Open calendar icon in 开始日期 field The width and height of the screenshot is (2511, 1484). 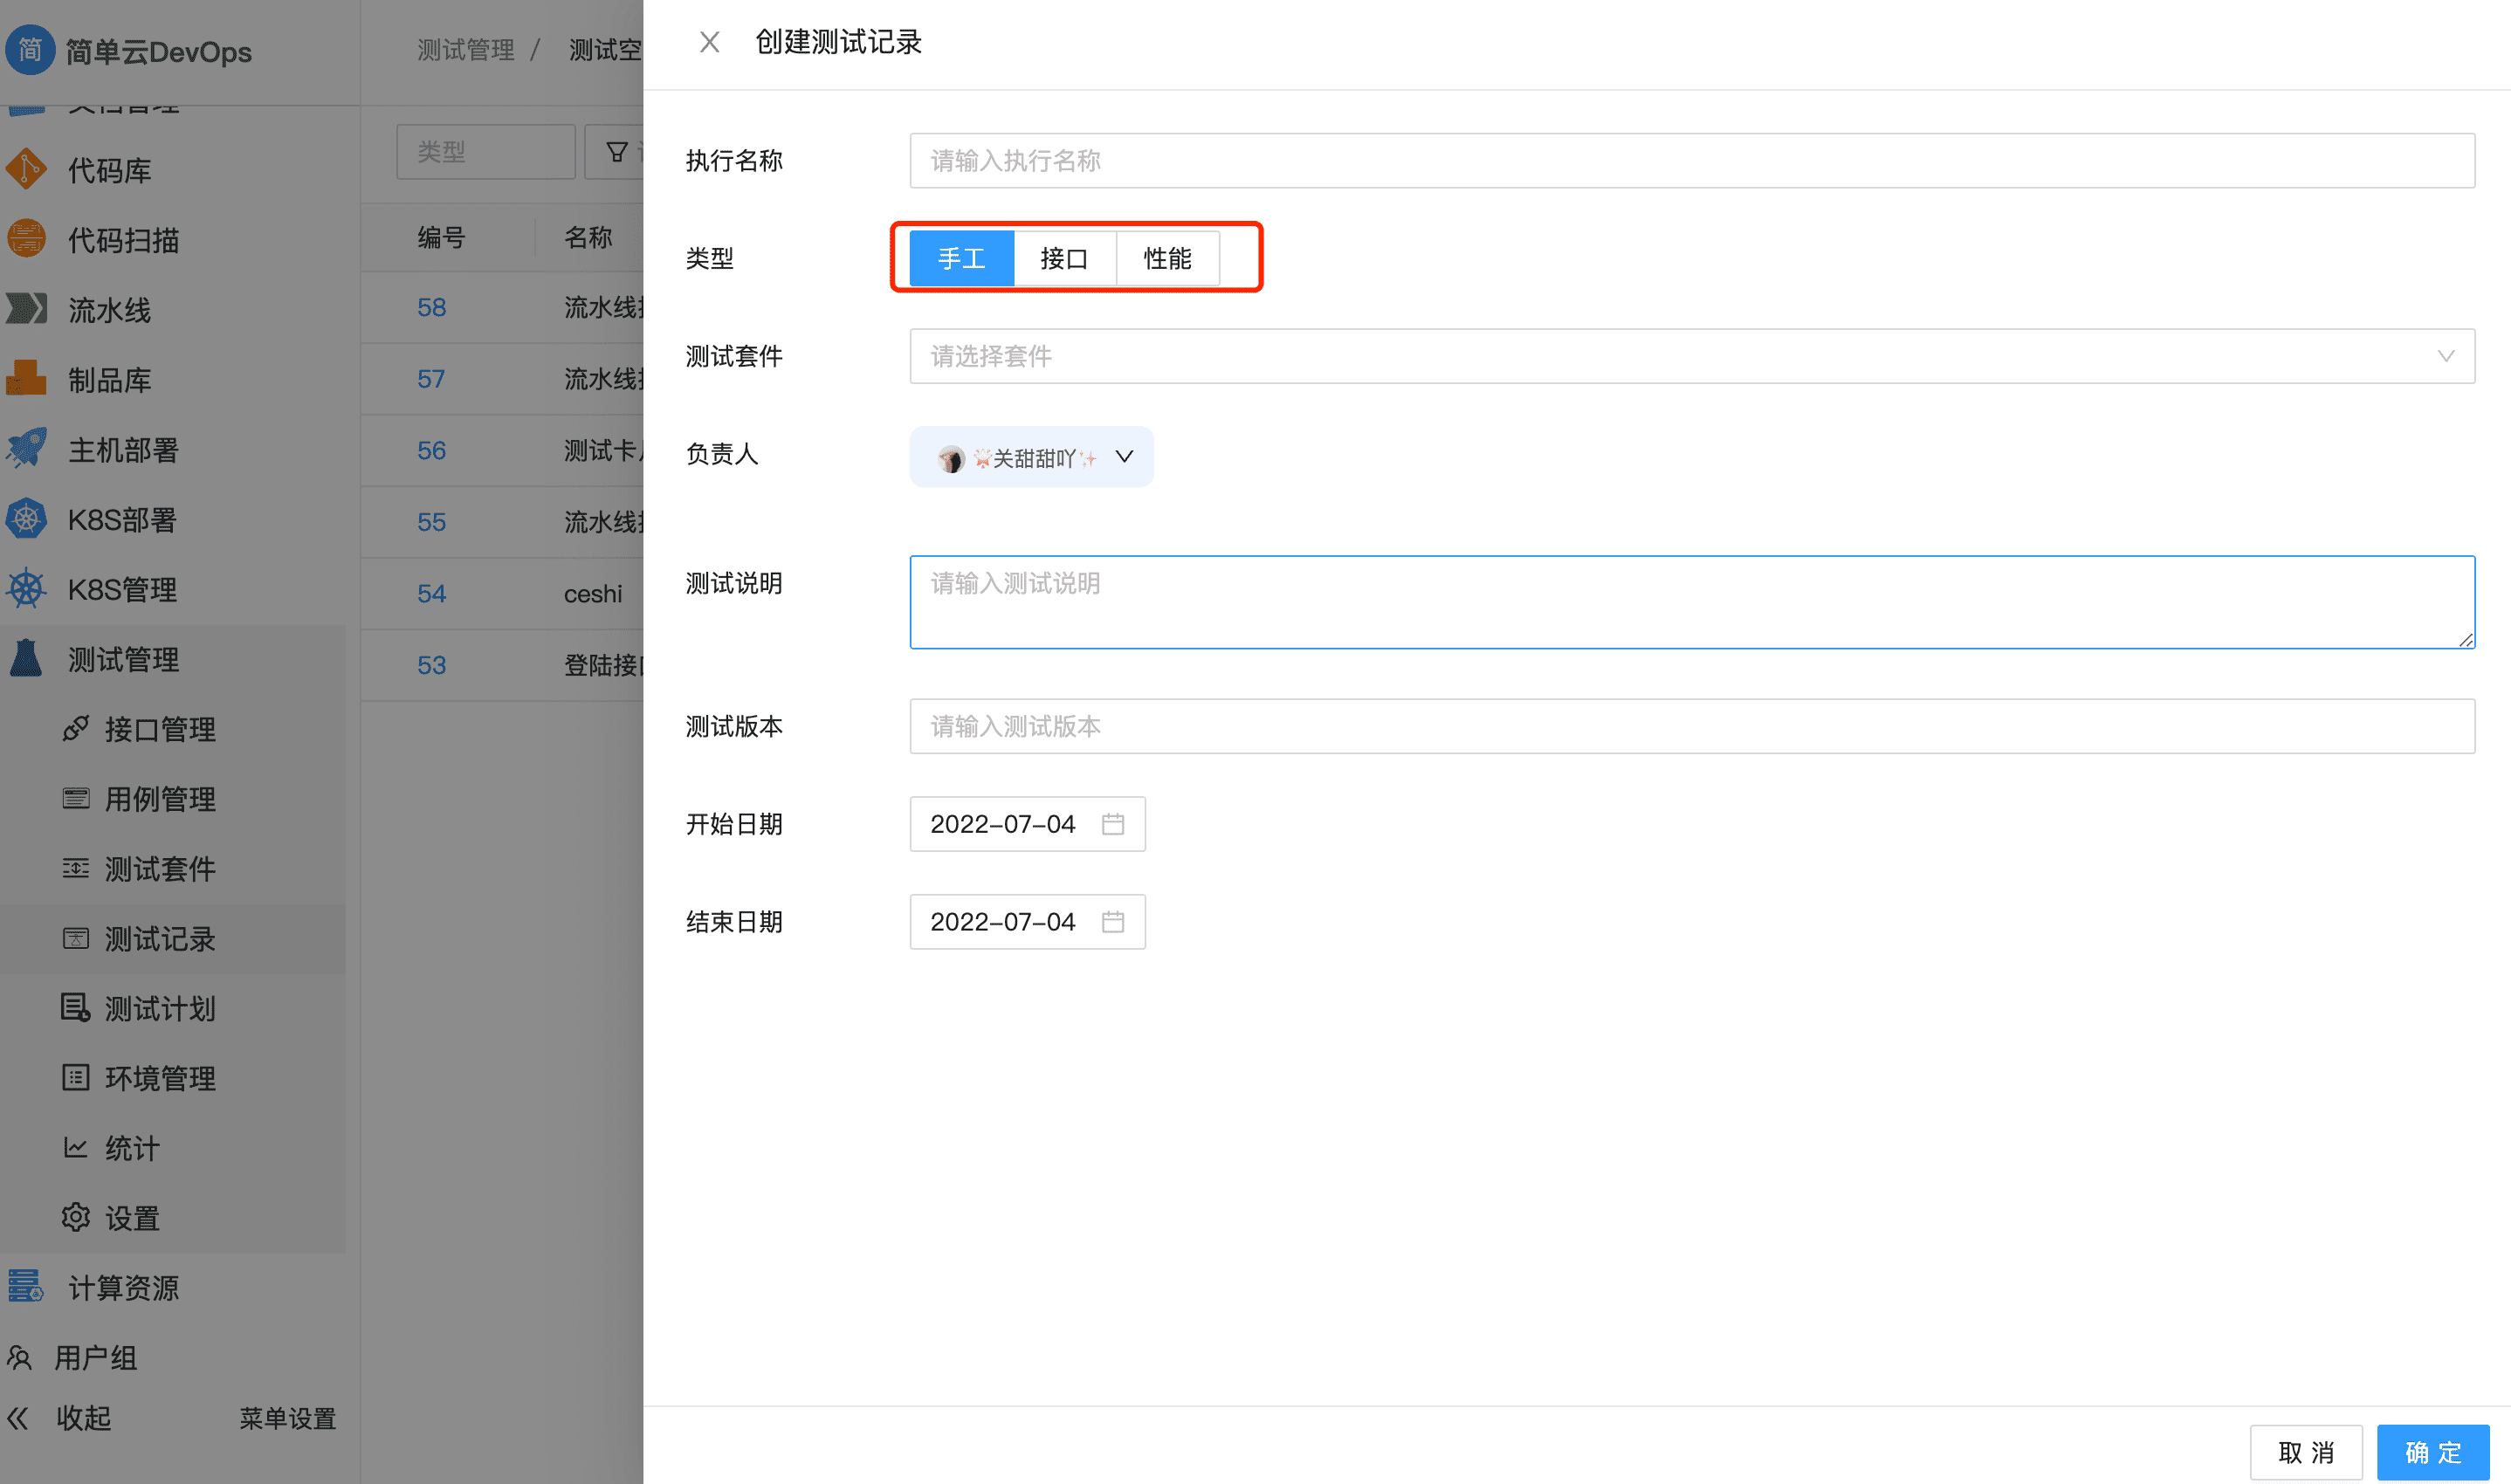click(1112, 824)
